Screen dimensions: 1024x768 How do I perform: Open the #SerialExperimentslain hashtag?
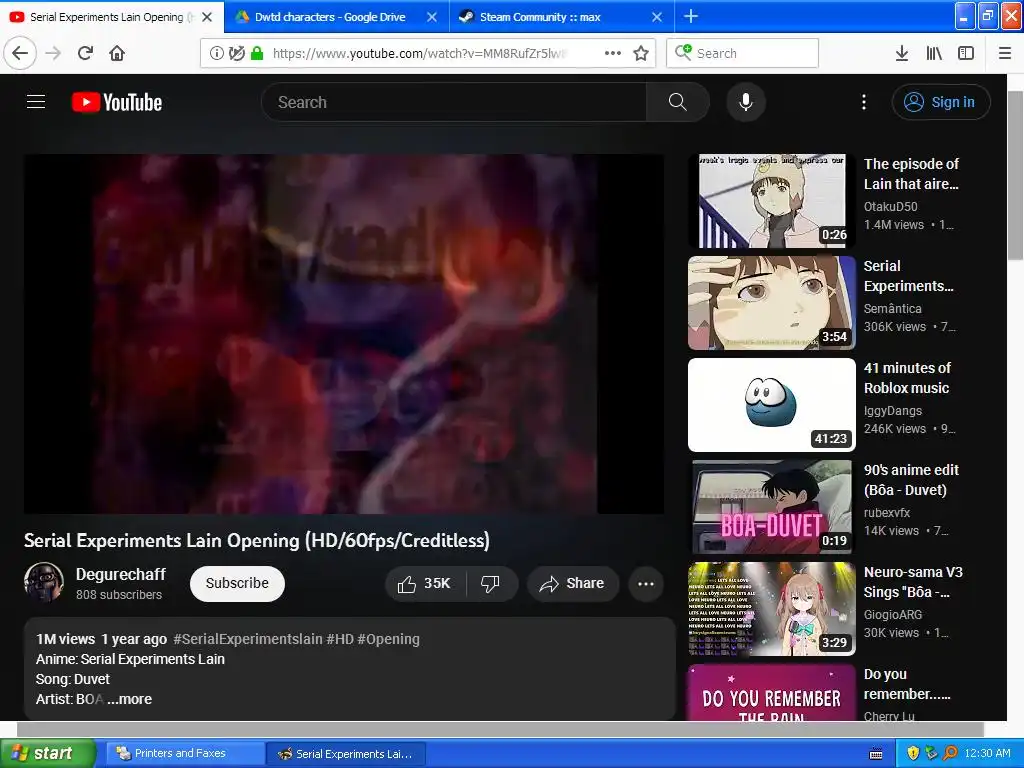point(248,639)
